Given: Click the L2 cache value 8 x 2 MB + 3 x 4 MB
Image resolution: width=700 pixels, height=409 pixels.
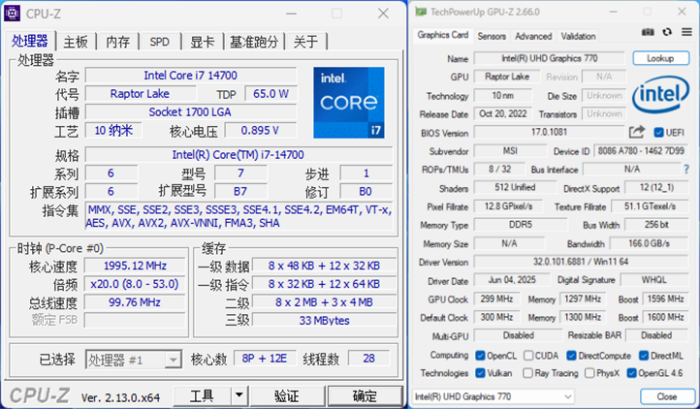Looking at the screenshot, I should click(x=324, y=302).
